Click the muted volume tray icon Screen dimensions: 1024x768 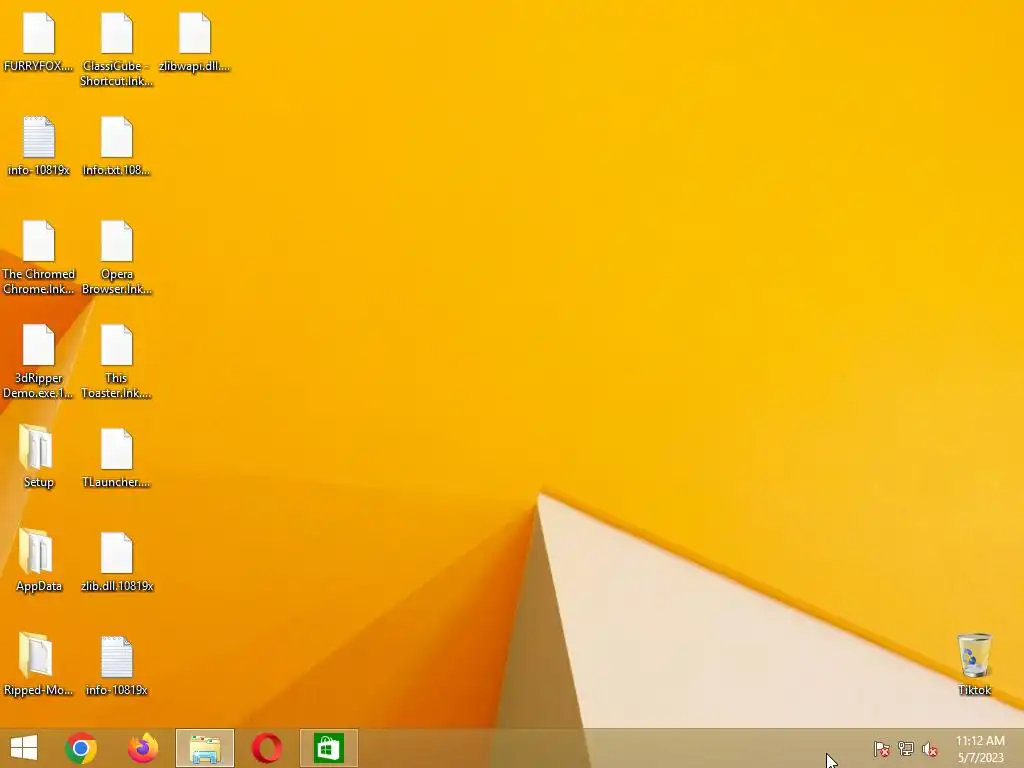click(930, 749)
